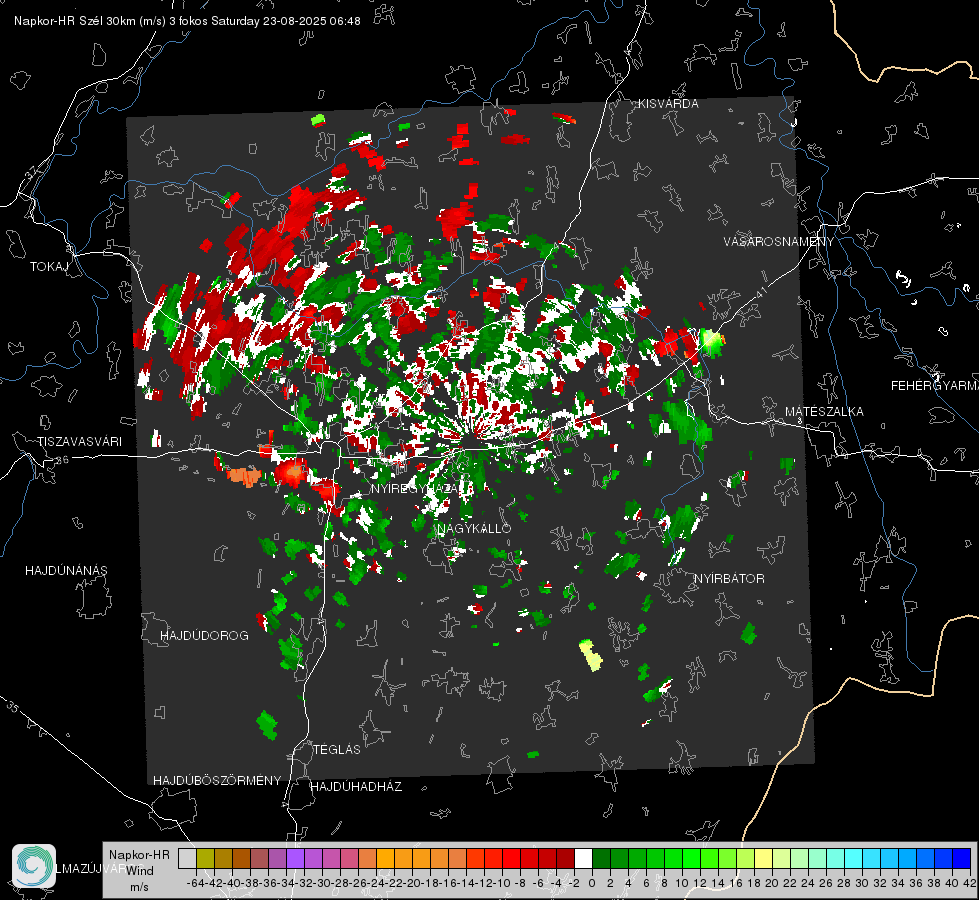Screen dimensions: 979x900
Task: Click the orange echo patch west of Nyíregyháza
Action: click(245, 476)
